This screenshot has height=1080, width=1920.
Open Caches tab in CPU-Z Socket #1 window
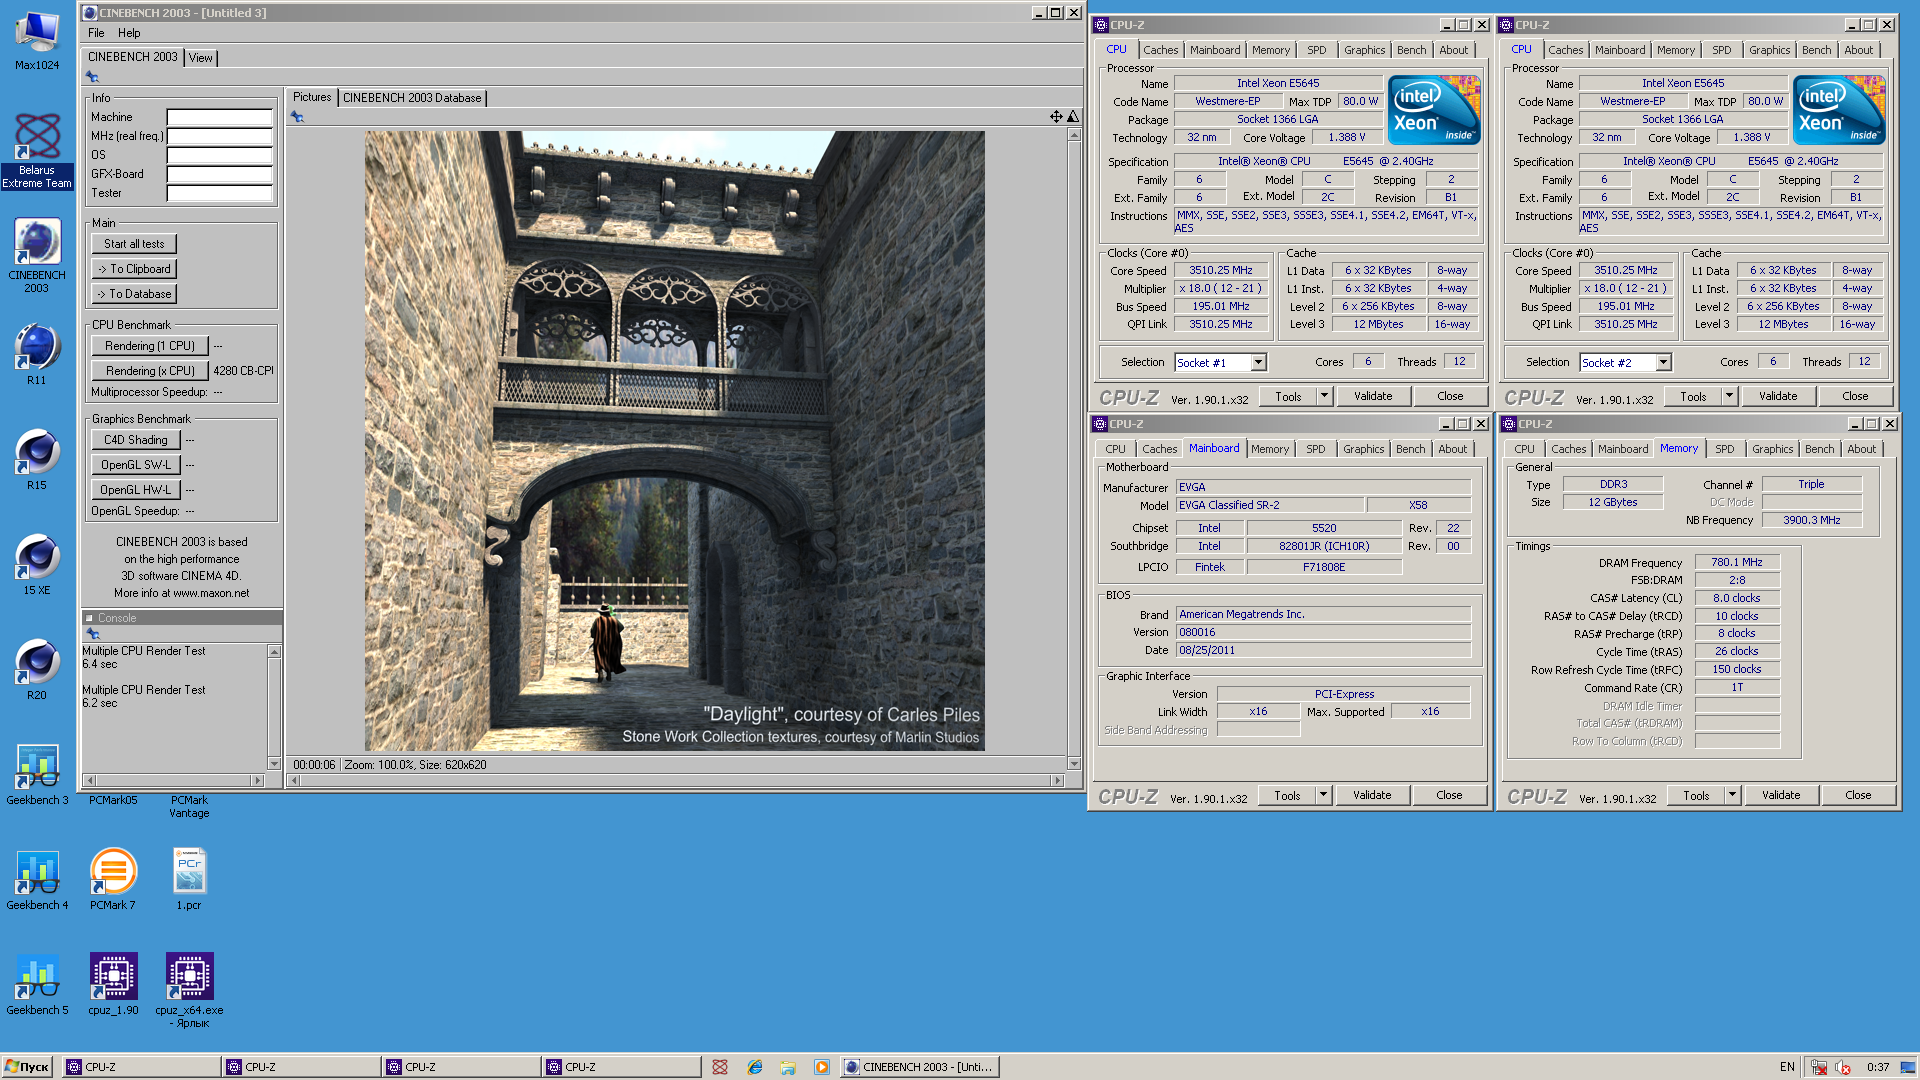[x=1160, y=50]
